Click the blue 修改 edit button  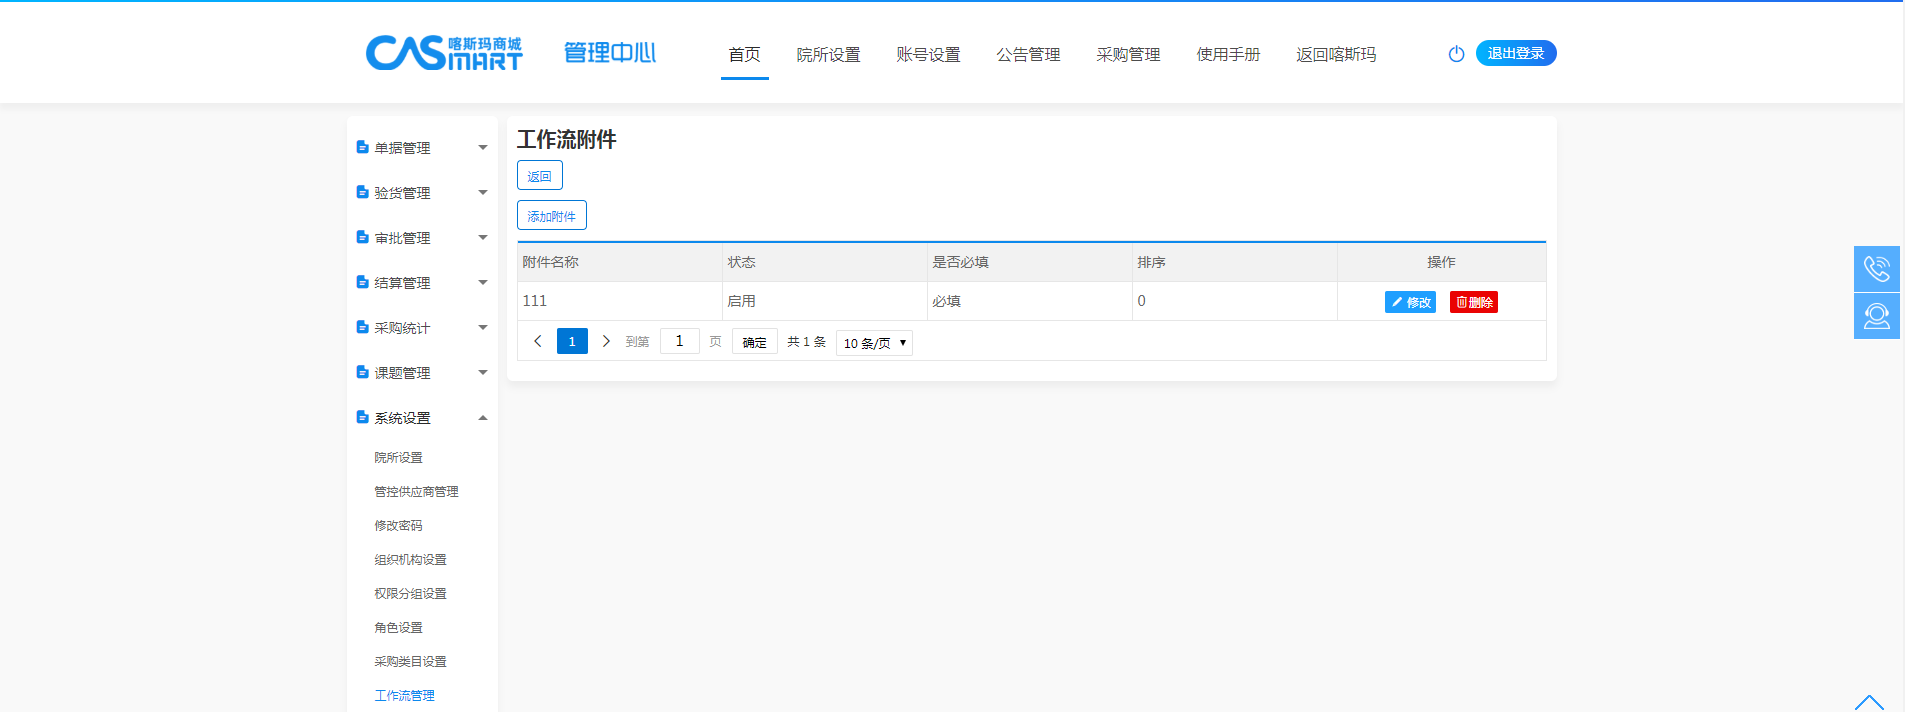pos(1410,302)
